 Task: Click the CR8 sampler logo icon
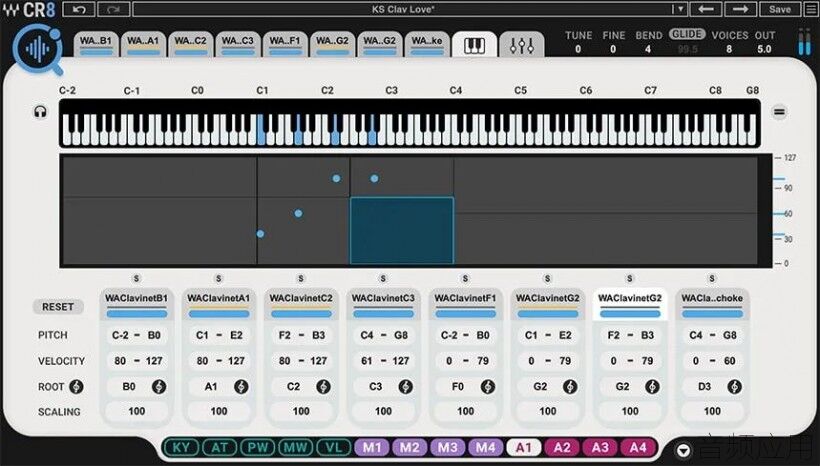(x=38, y=49)
